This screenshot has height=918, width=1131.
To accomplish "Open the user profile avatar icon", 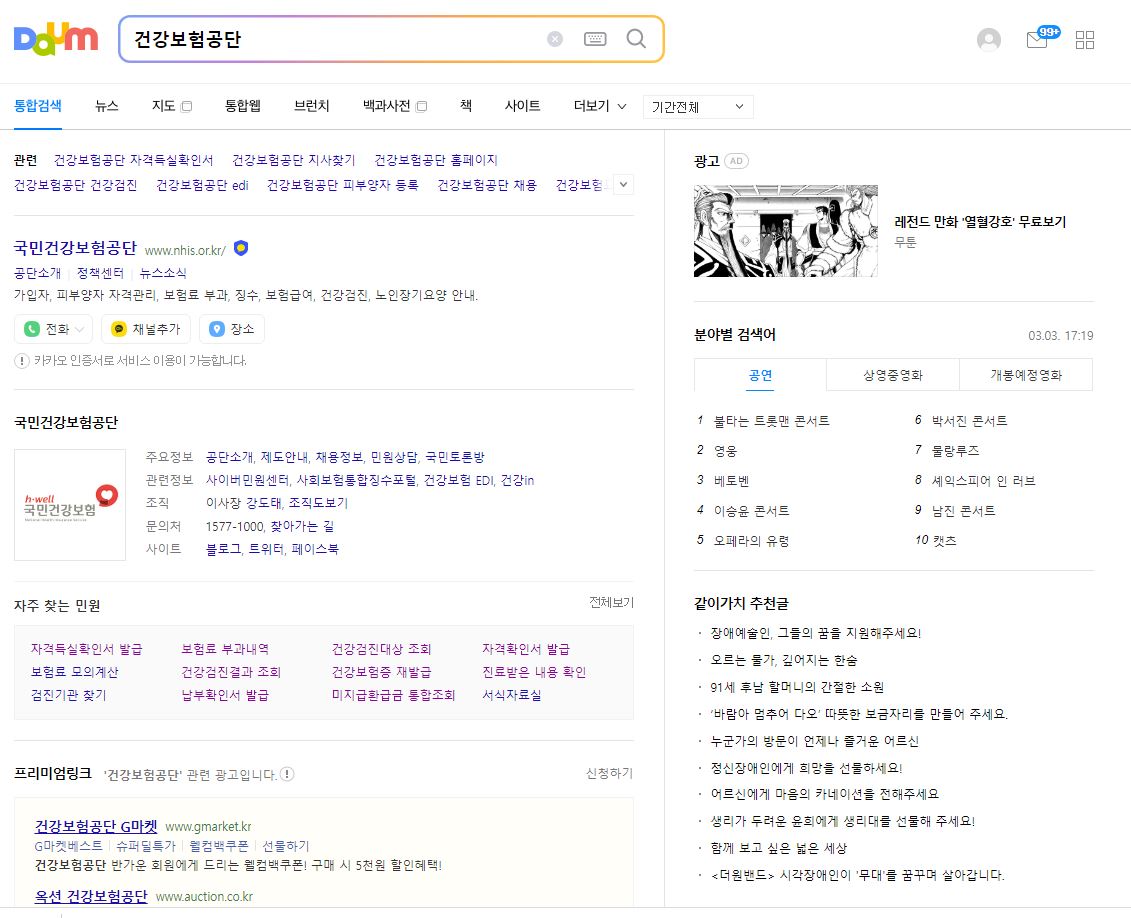I will 989,39.
